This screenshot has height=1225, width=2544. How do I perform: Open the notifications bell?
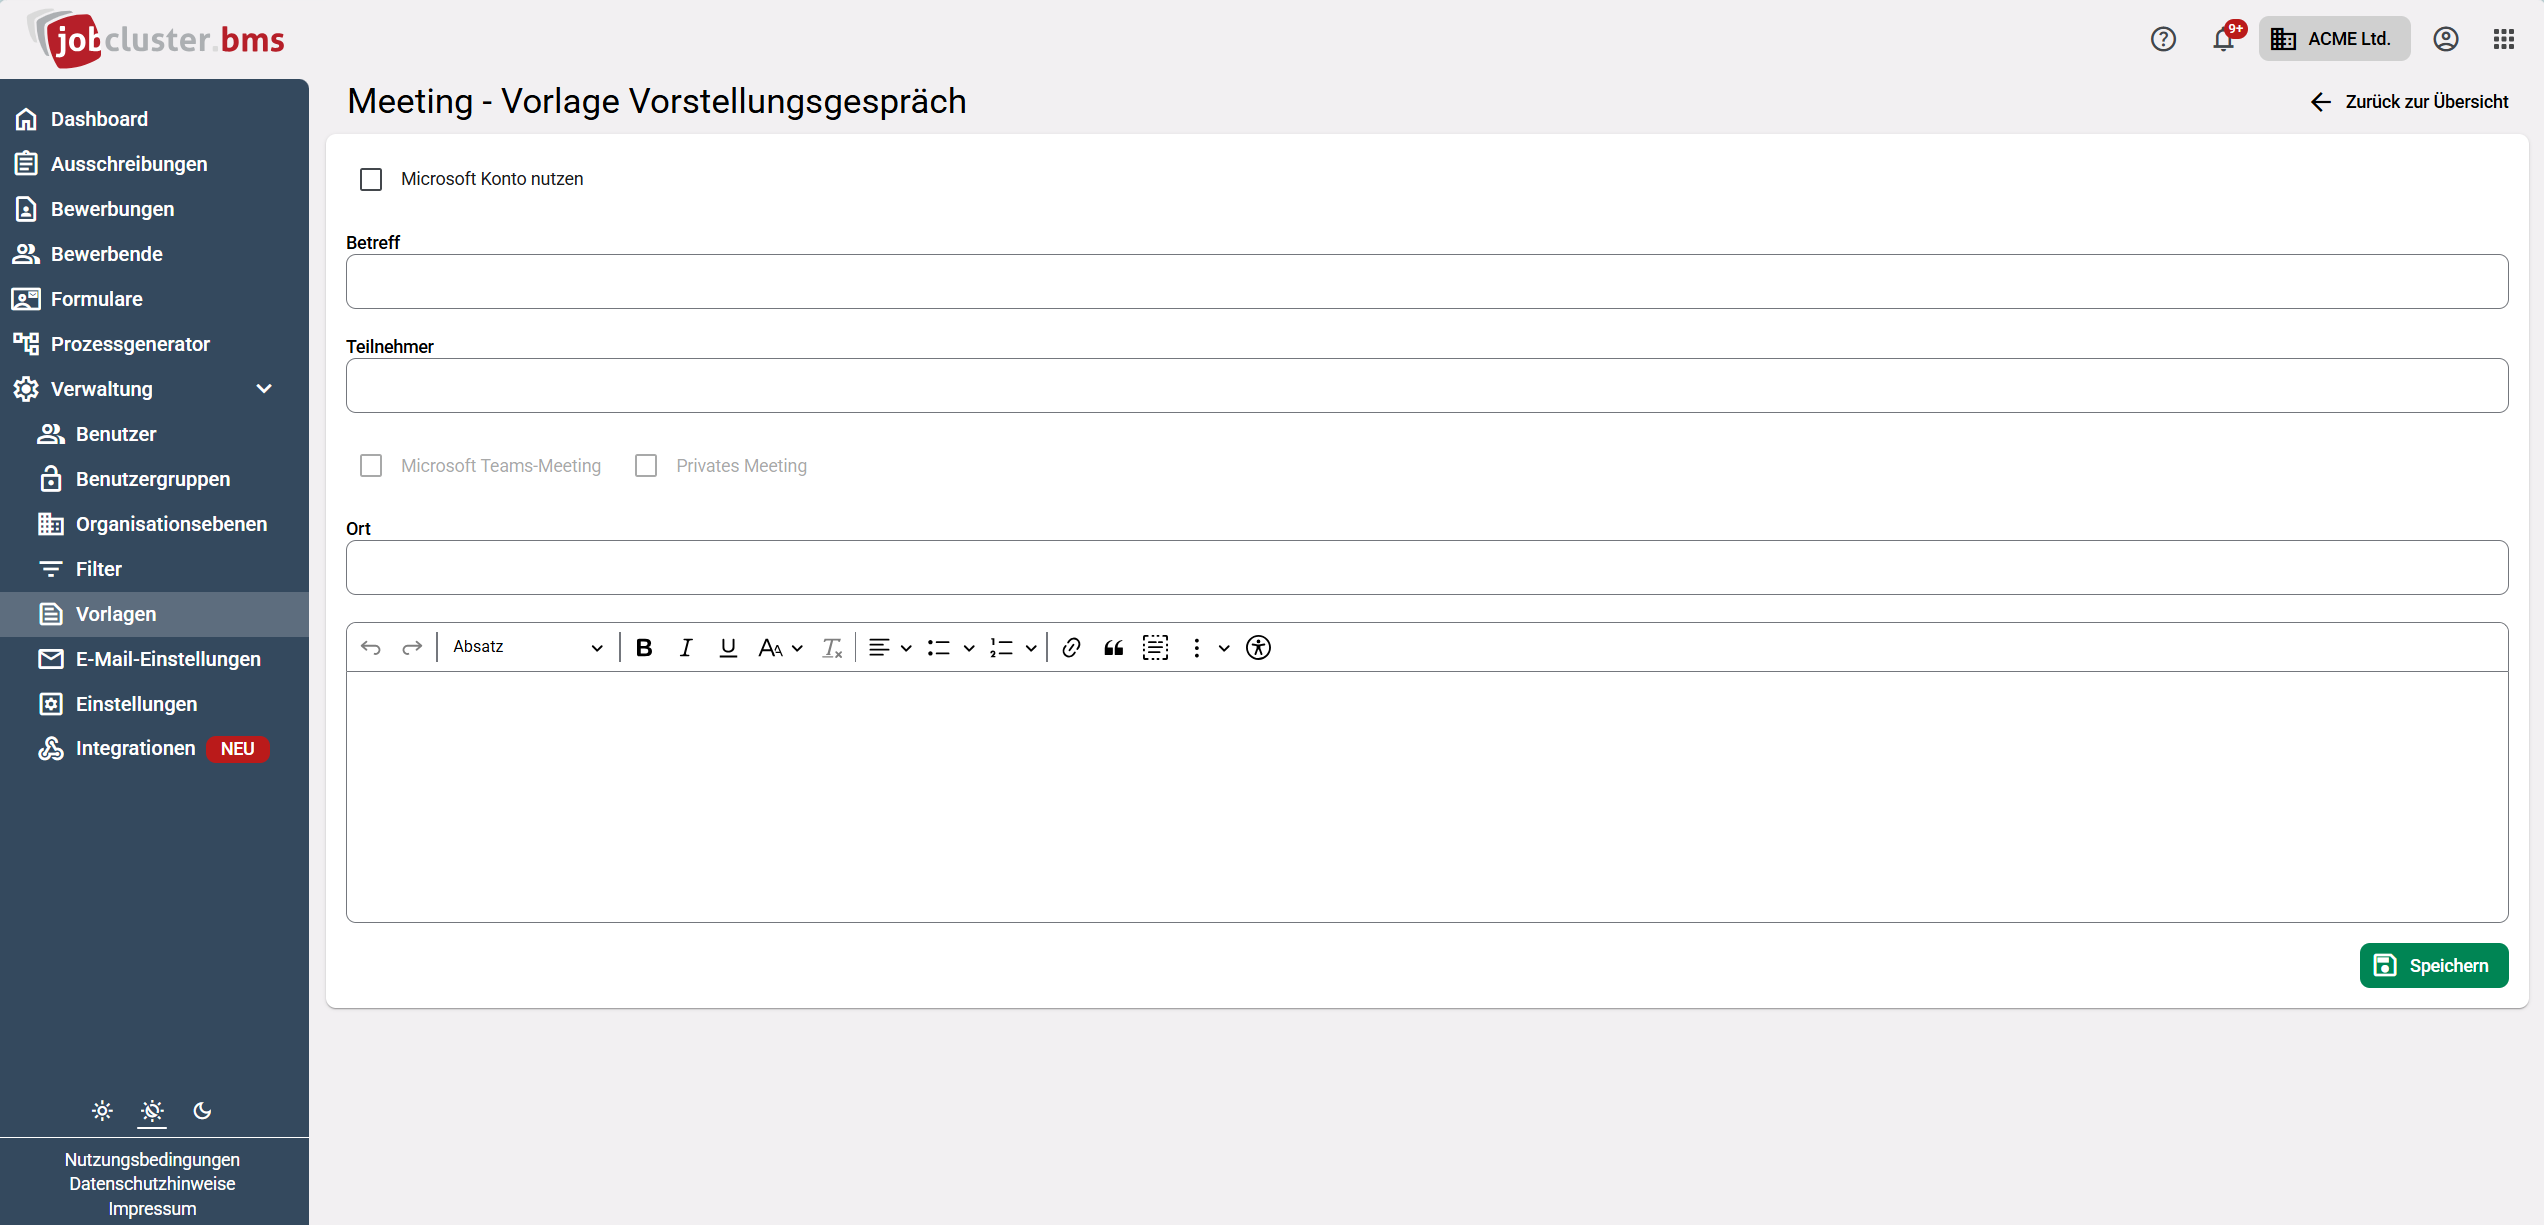click(2223, 39)
